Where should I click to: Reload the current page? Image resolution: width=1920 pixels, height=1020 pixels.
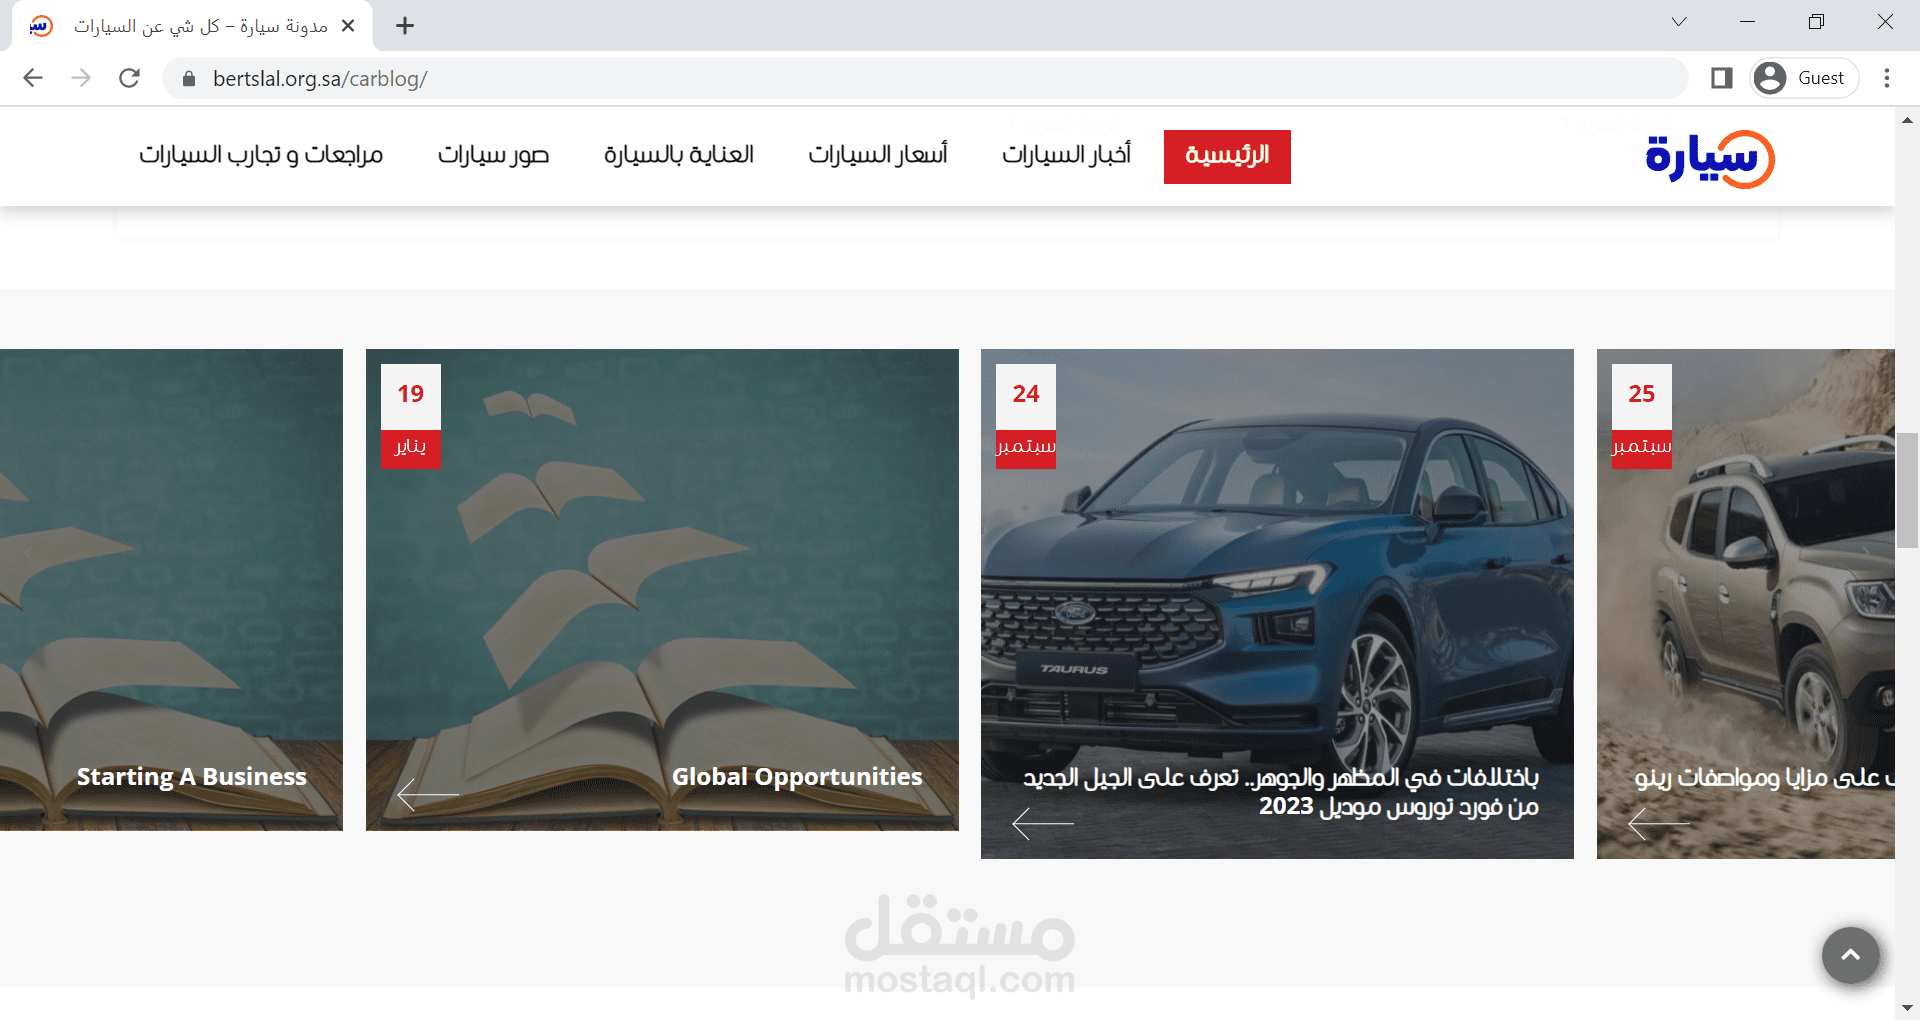click(129, 78)
